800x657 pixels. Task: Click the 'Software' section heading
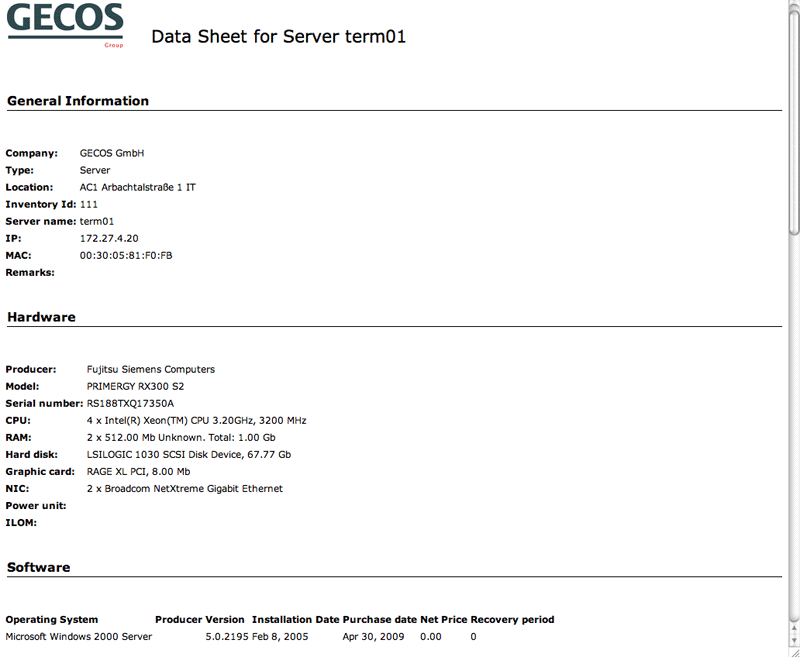coord(39,568)
